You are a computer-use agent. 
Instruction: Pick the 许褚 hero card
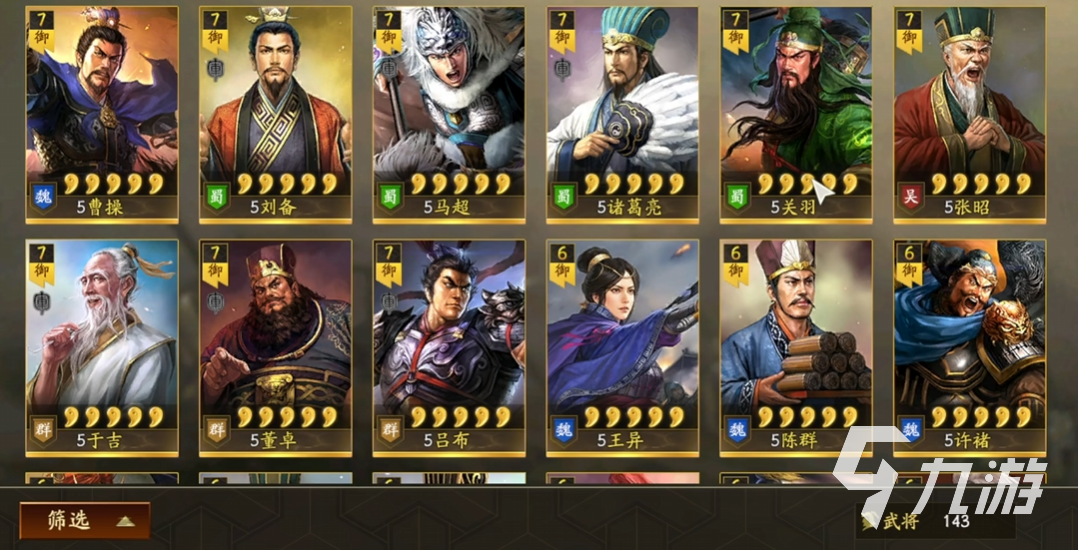[x=969, y=348]
